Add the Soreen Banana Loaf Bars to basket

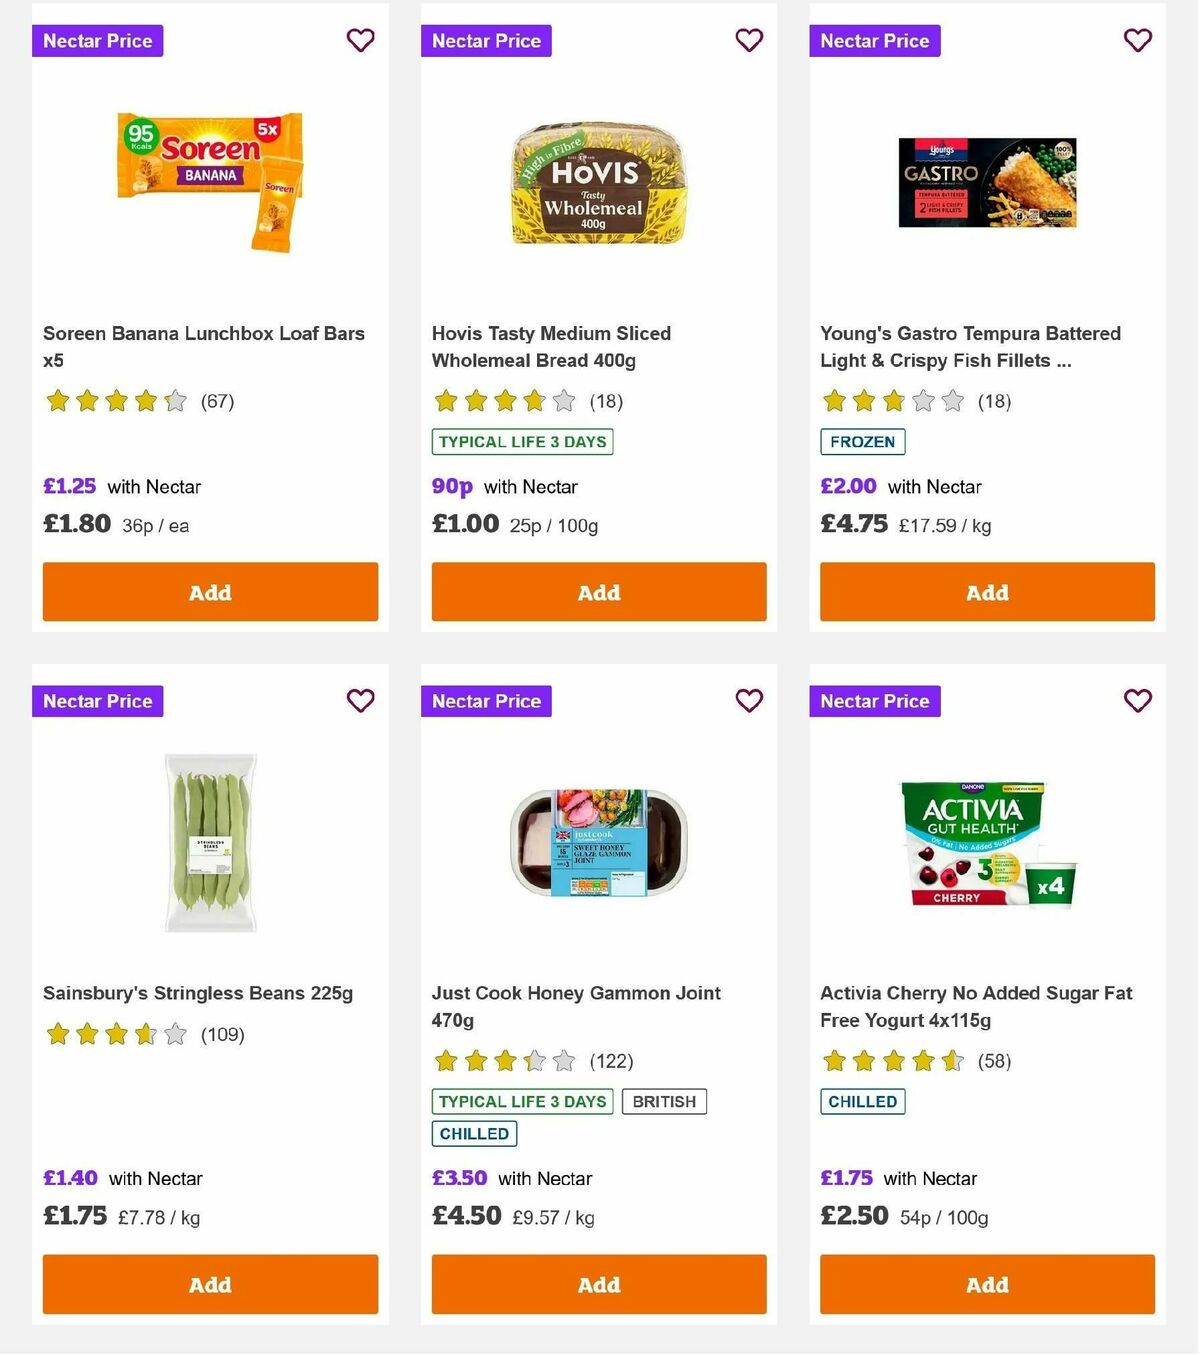[x=210, y=592]
